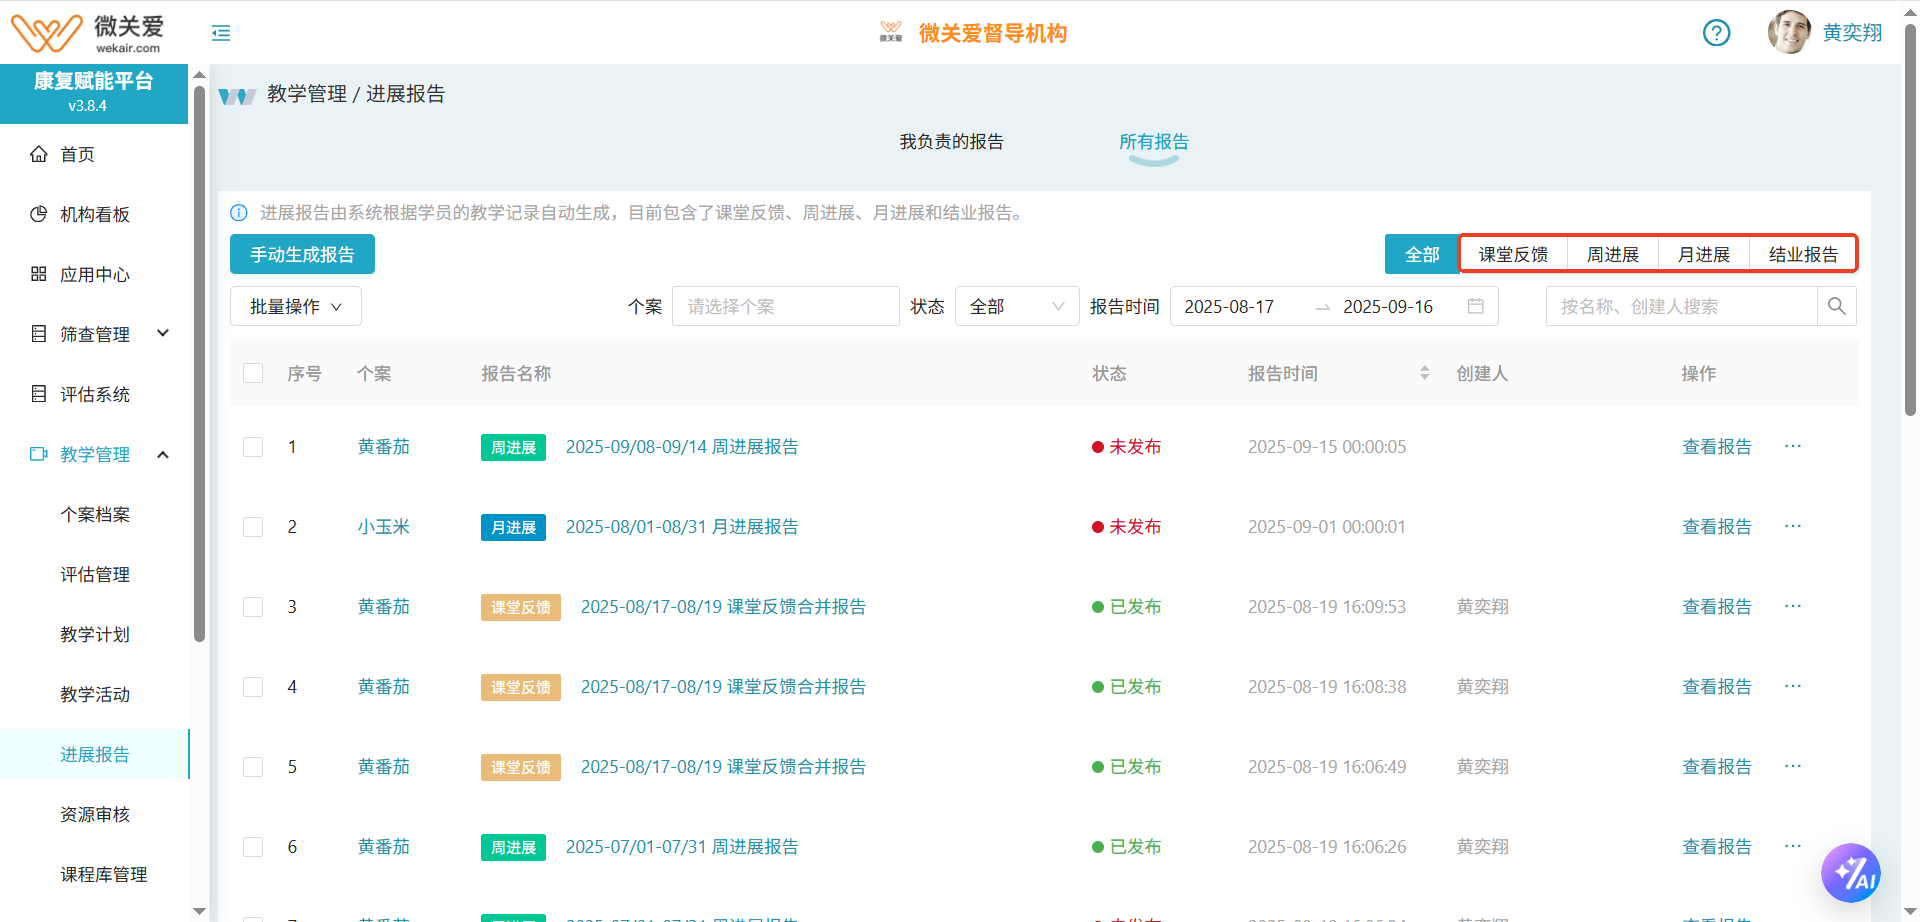Open the floating AI assistant icon
Image resolution: width=1920 pixels, height=922 pixels.
[1850, 873]
